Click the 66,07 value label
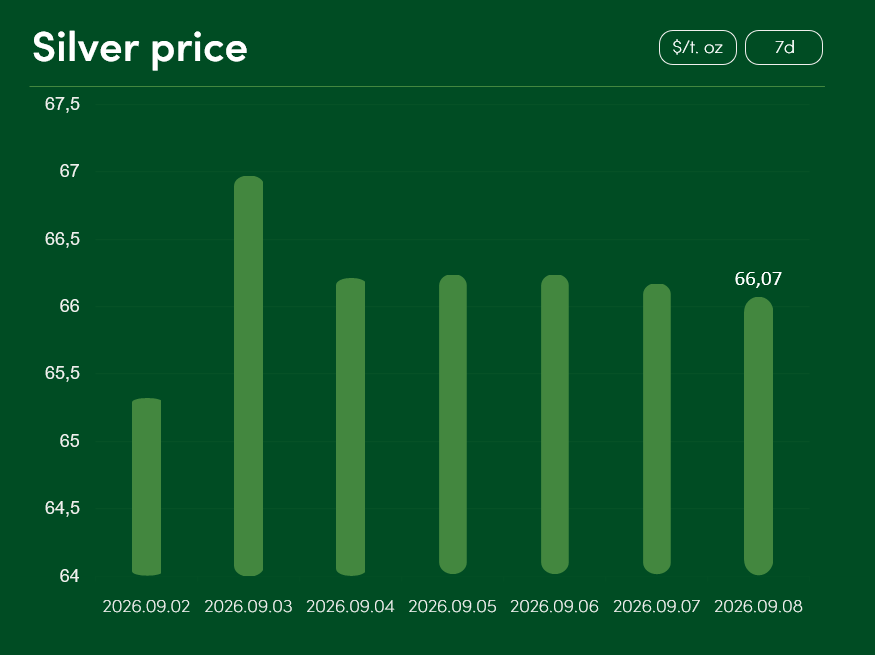This screenshot has width=875, height=655. [758, 279]
